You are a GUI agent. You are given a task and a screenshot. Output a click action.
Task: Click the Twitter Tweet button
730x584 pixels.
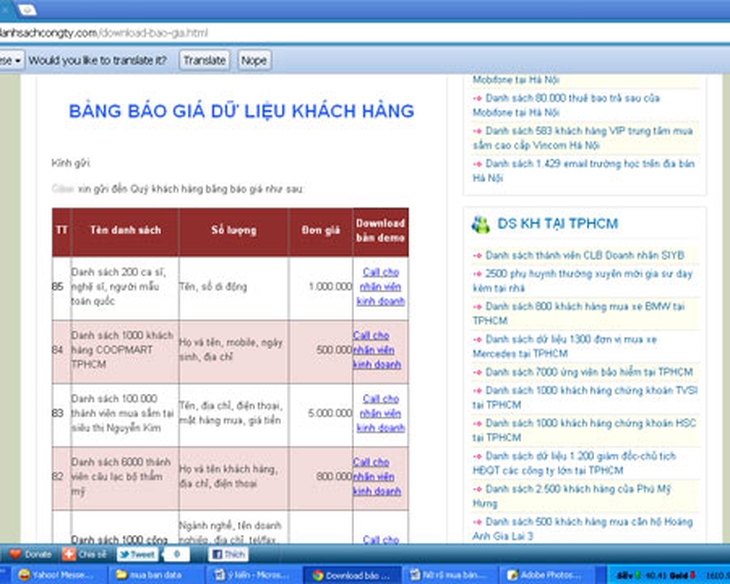(x=137, y=554)
